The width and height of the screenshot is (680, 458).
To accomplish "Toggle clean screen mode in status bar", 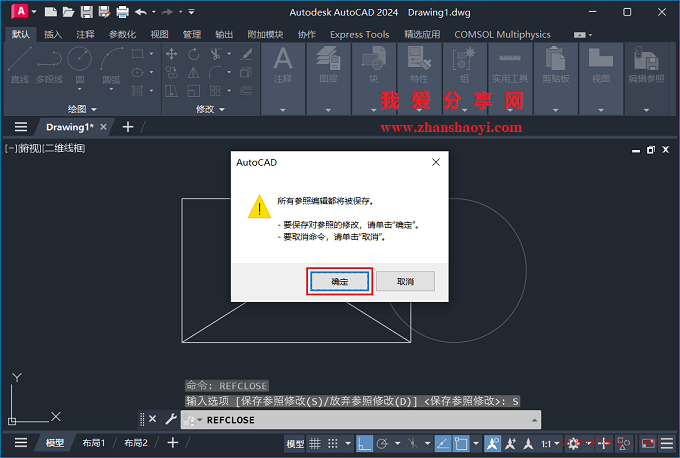I will (x=648, y=443).
